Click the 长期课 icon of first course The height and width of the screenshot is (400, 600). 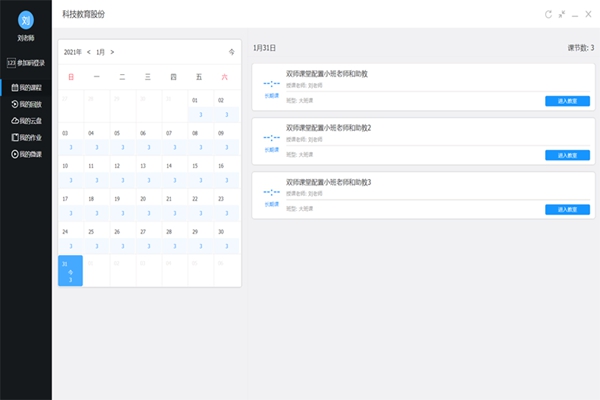(x=271, y=87)
